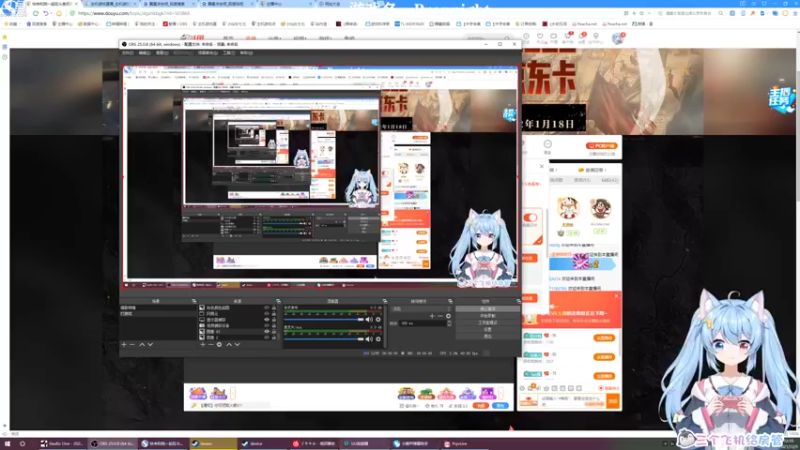This screenshot has height=450, width=800.
Task: Open the Help menu in OBS
Action: [x=246, y=53]
